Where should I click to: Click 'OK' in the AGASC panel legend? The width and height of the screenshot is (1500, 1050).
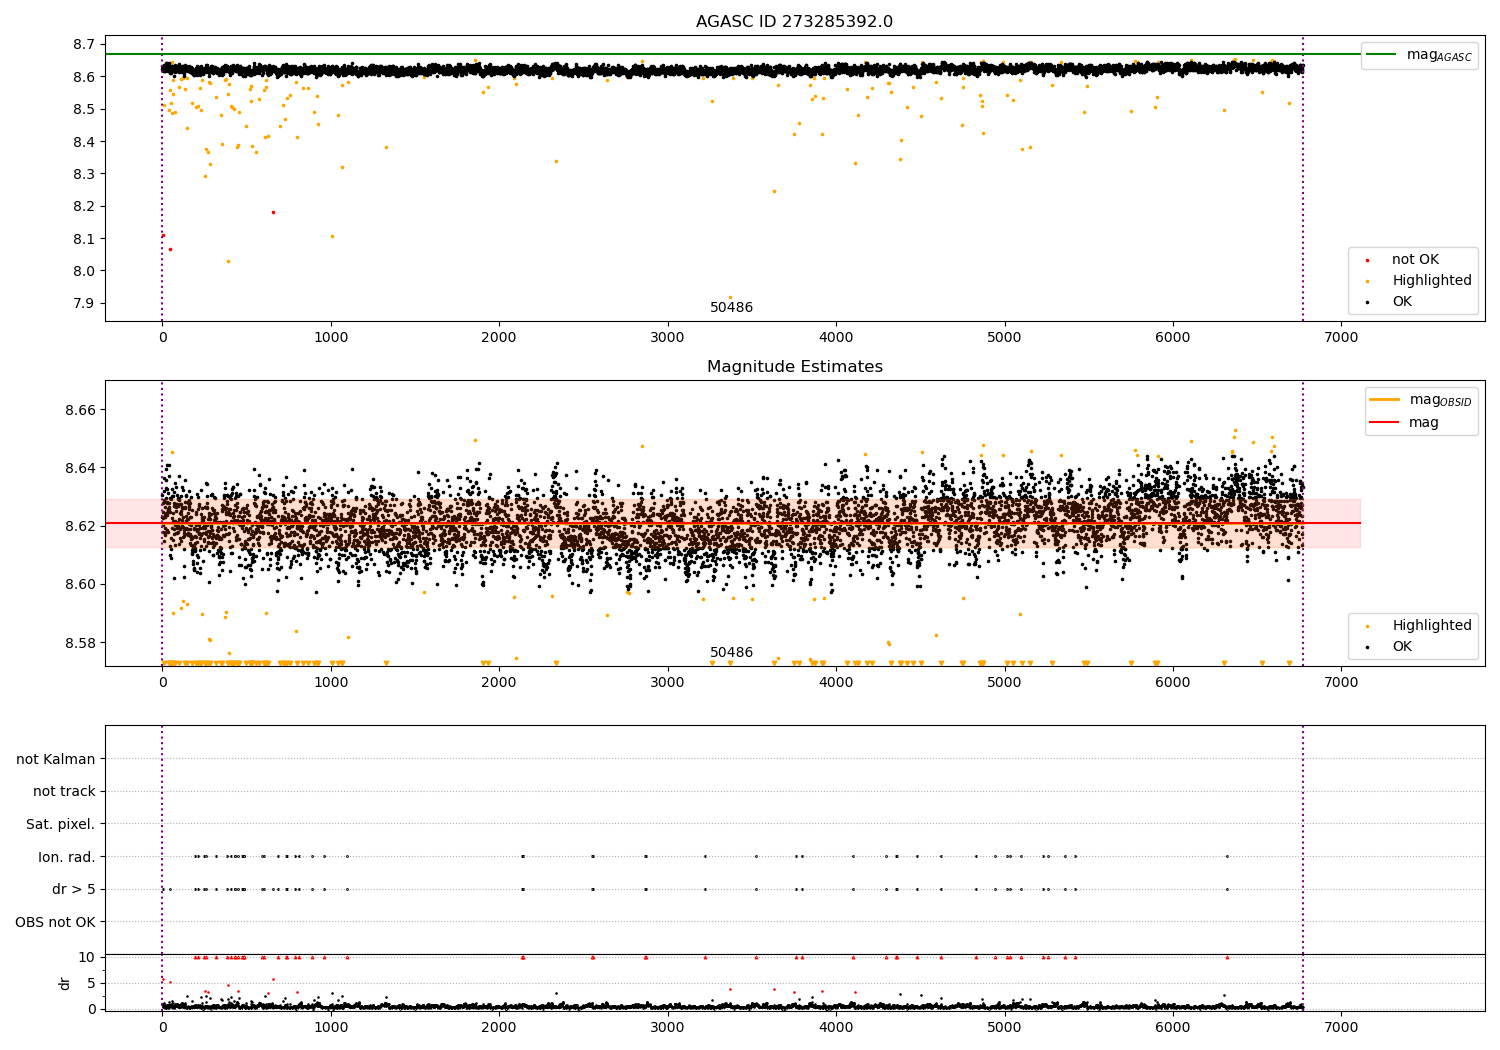tap(1402, 302)
